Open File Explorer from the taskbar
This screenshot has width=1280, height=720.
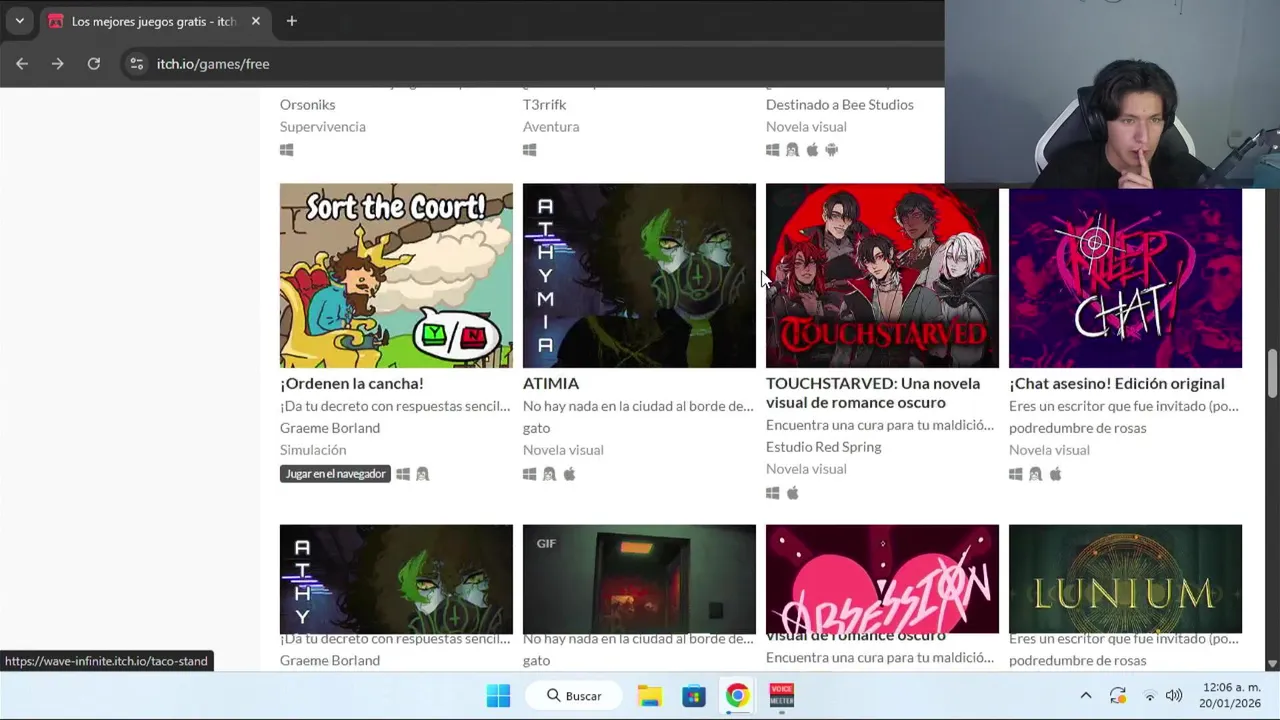click(x=650, y=695)
